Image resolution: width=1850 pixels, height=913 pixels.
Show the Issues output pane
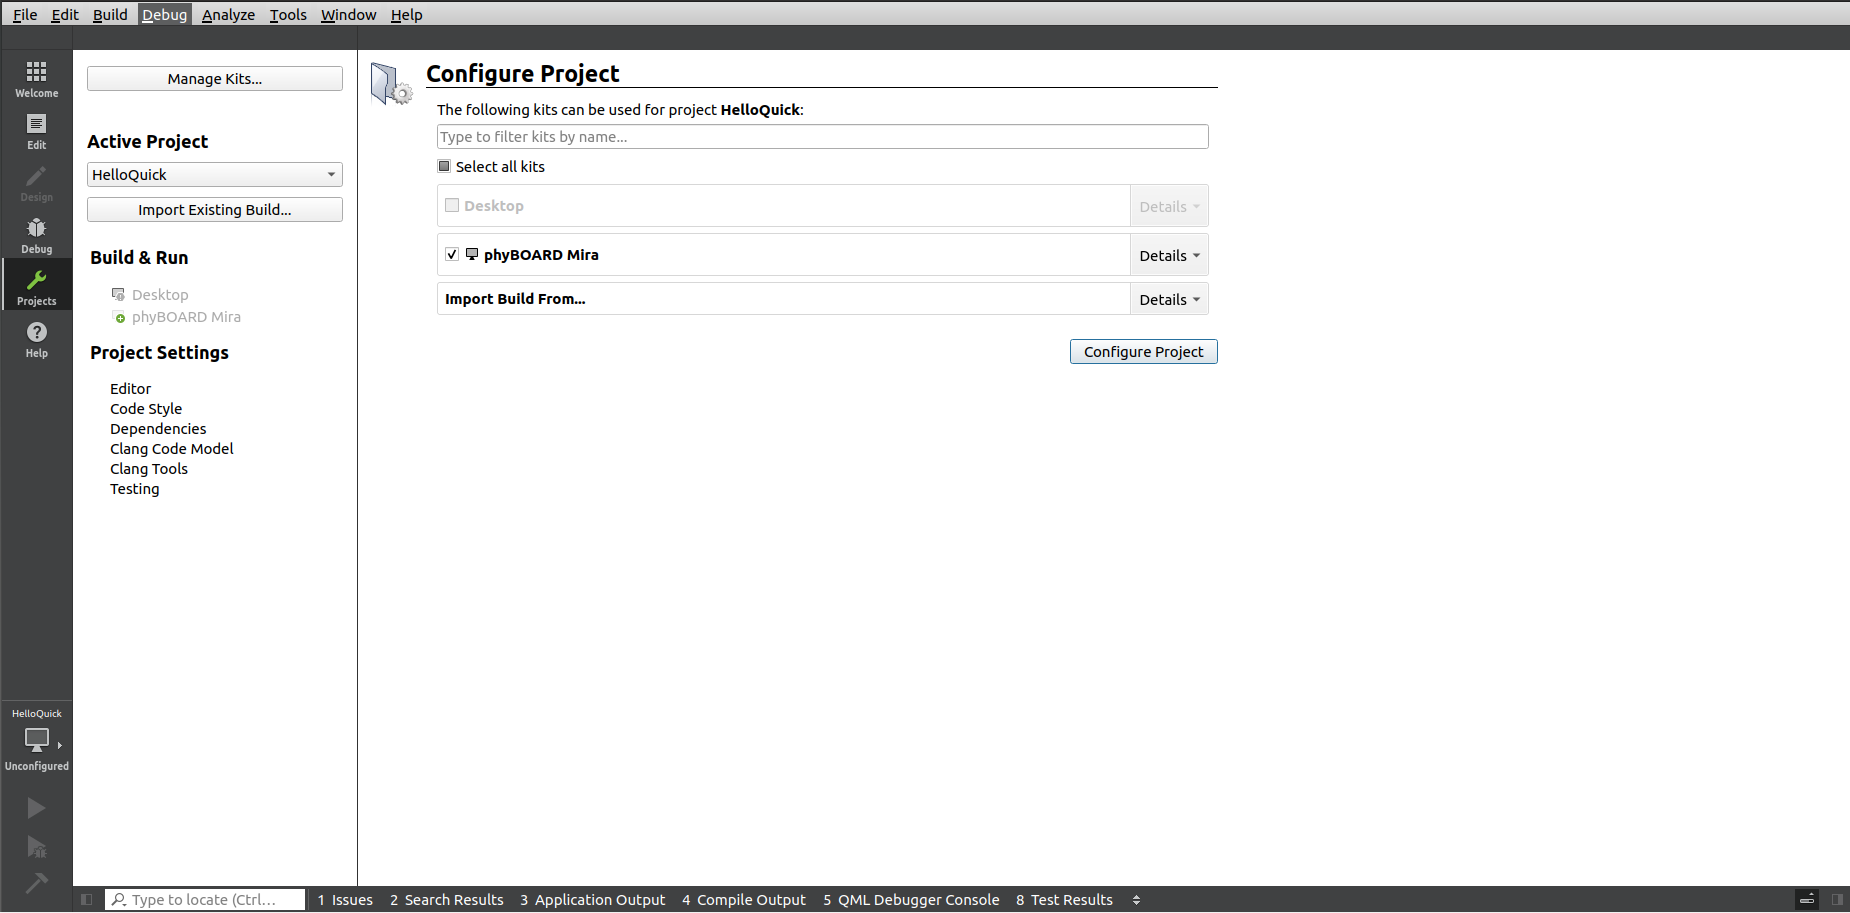pyautogui.click(x=345, y=899)
